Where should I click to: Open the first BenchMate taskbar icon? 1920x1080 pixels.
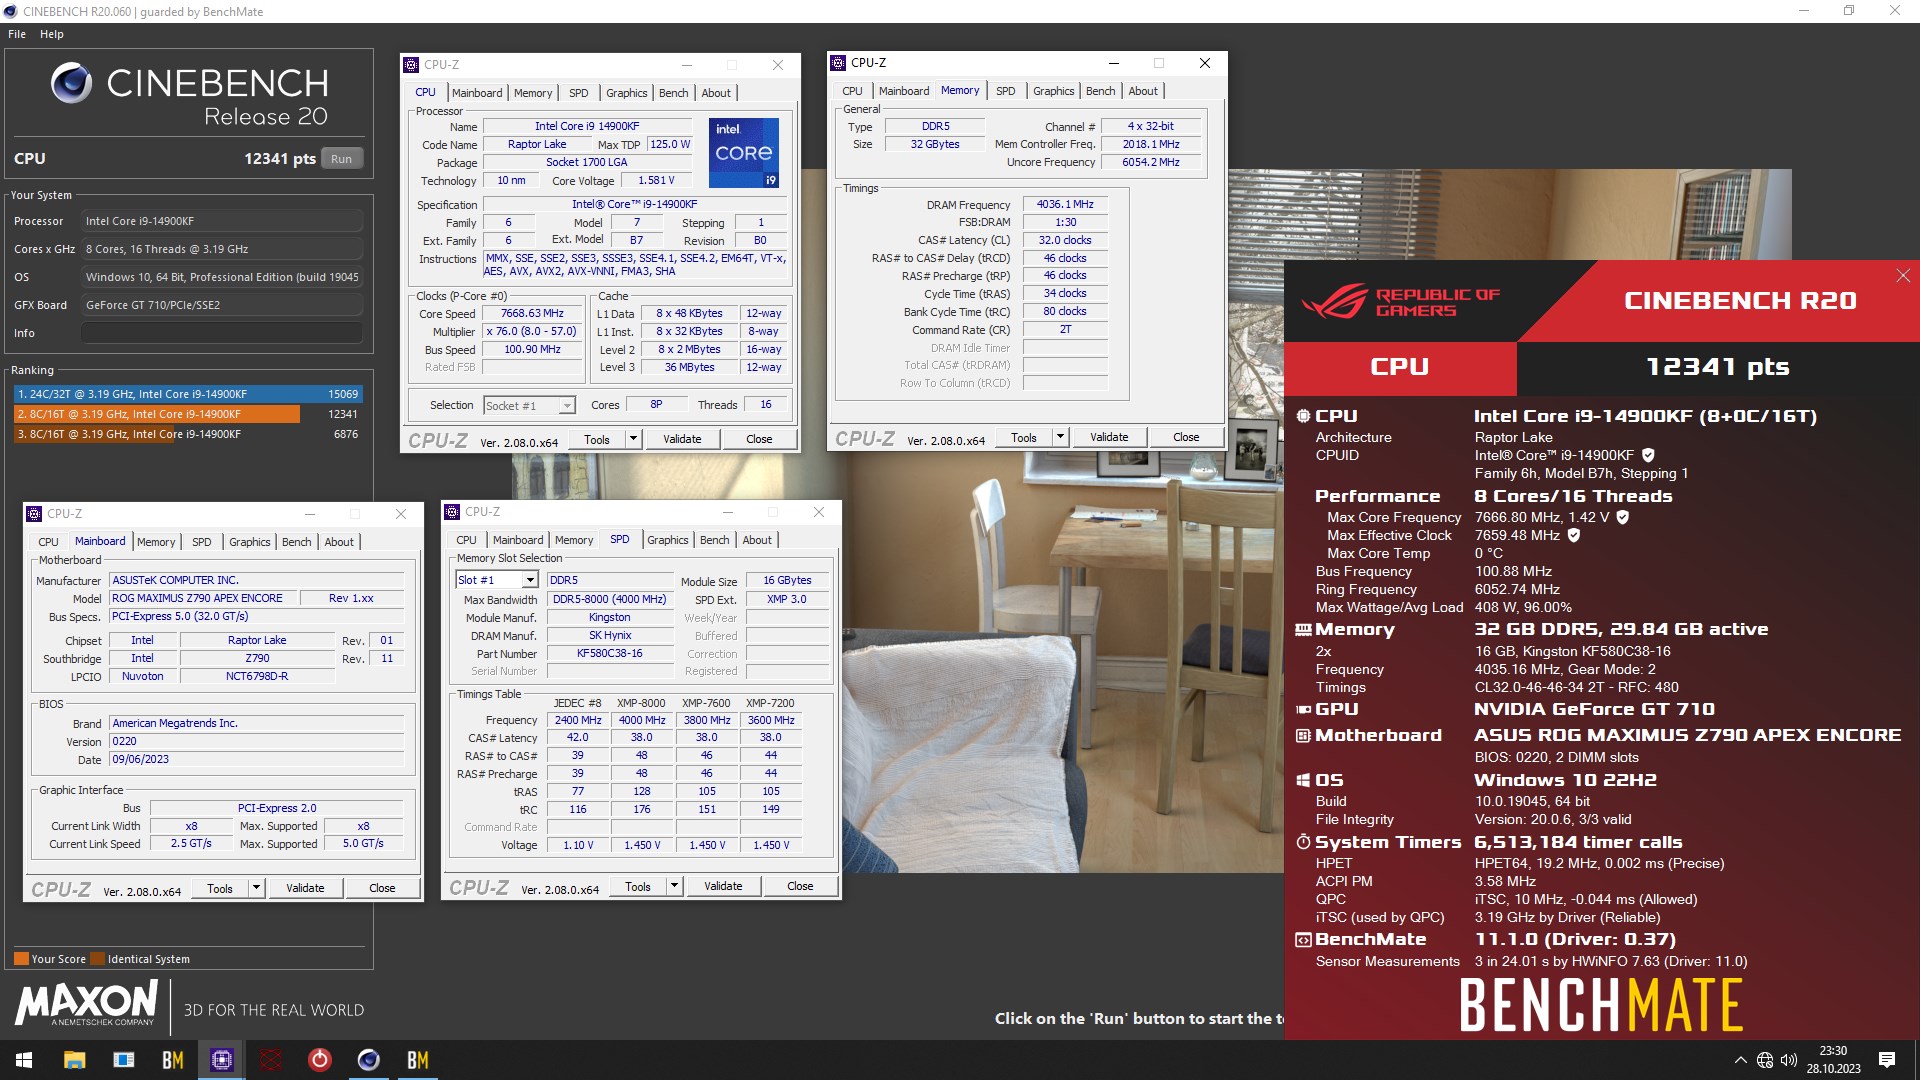pyautogui.click(x=172, y=1060)
